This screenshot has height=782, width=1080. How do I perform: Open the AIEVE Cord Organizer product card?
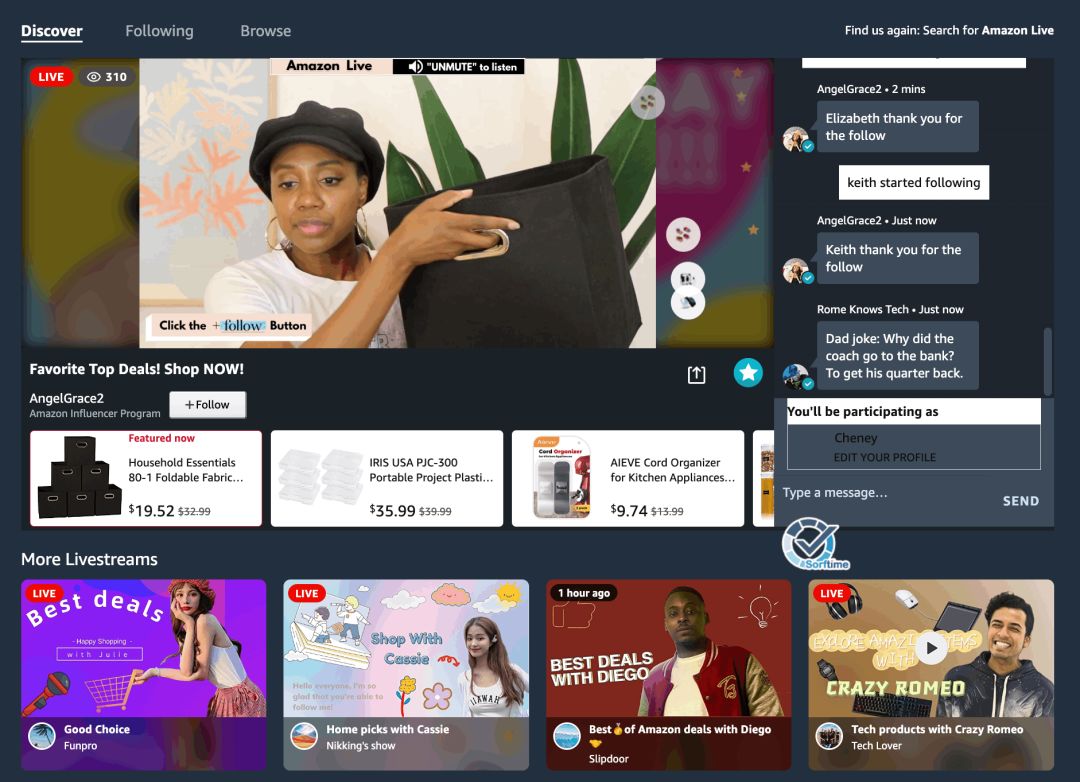pyautogui.click(x=628, y=479)
